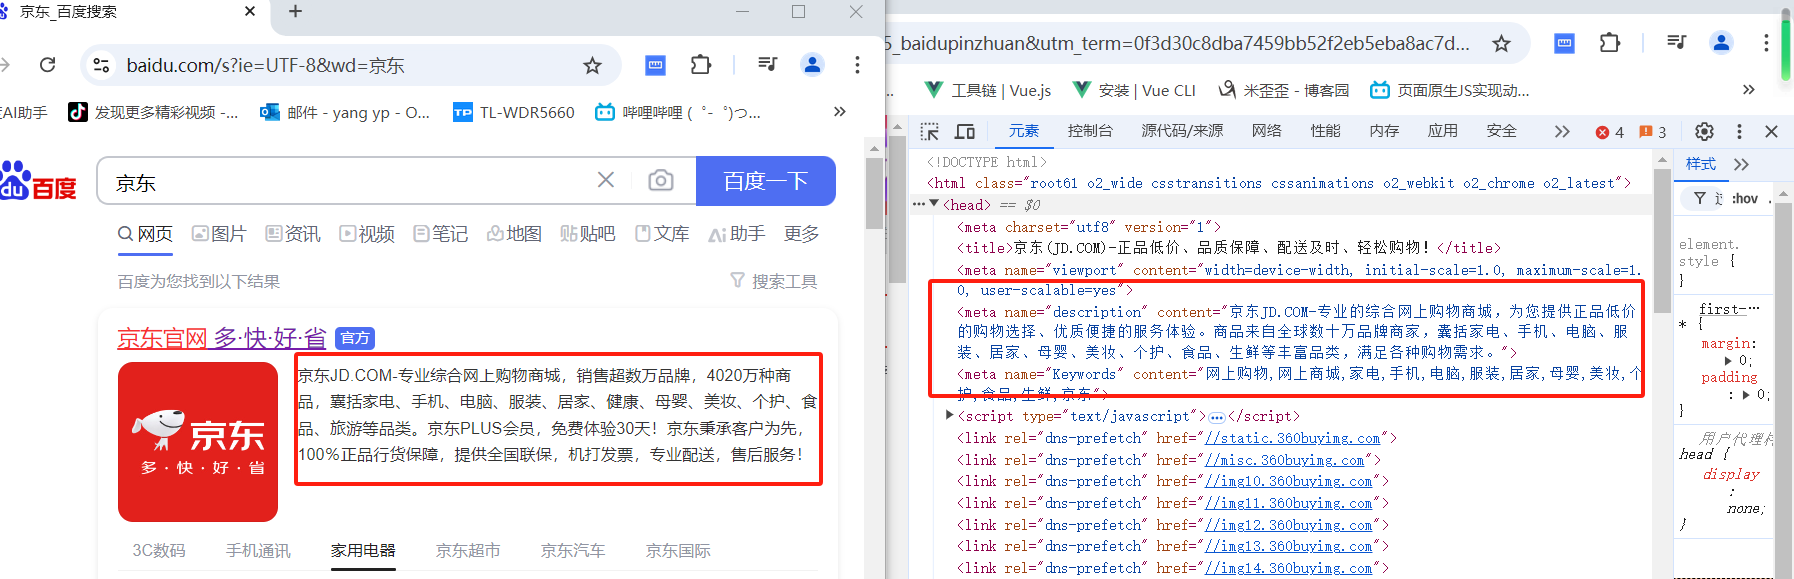This screenshot has width=1794, height=579.
Task: Open 搜索工具 search tools
Action: pos(774,281)
